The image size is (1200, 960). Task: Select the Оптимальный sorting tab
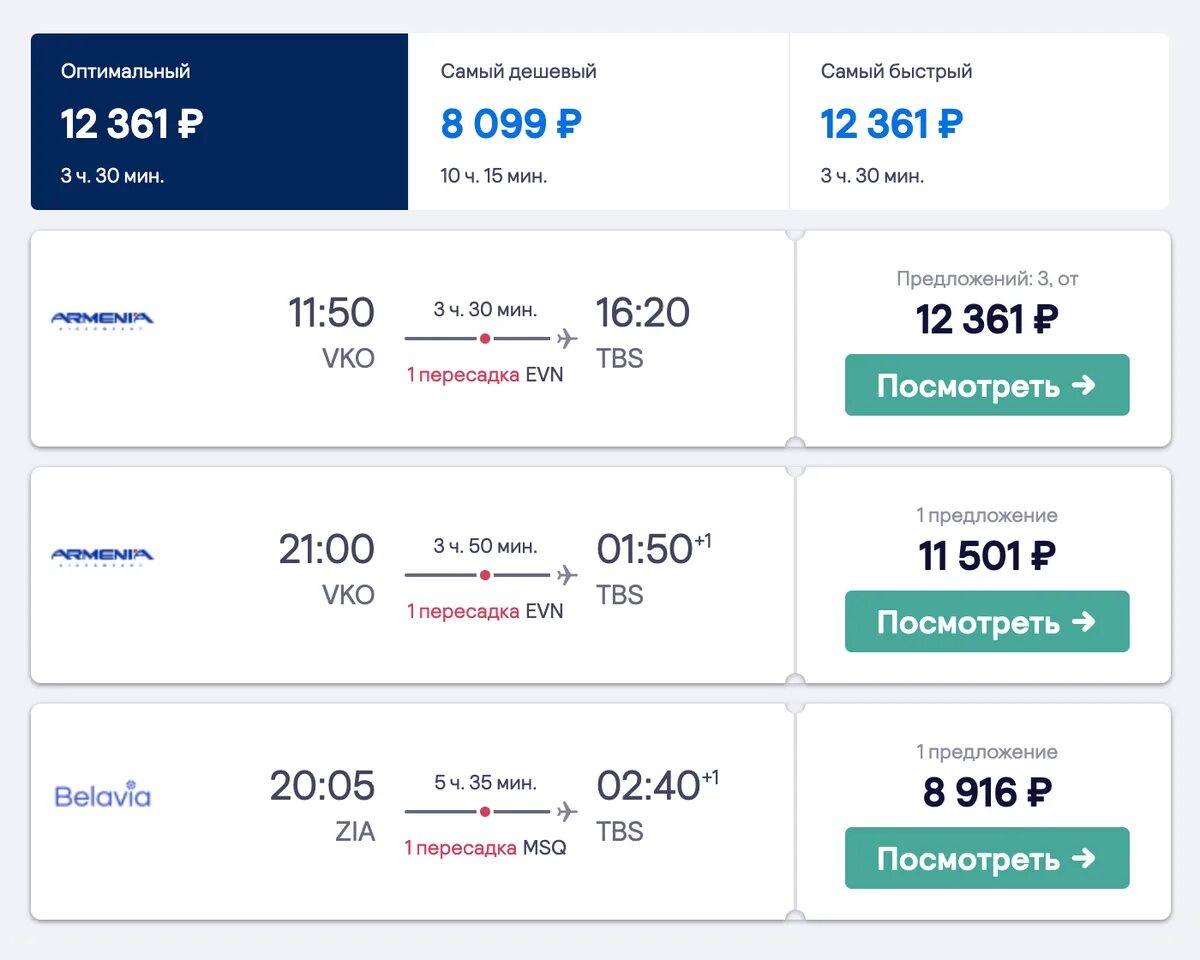[219, 122]
